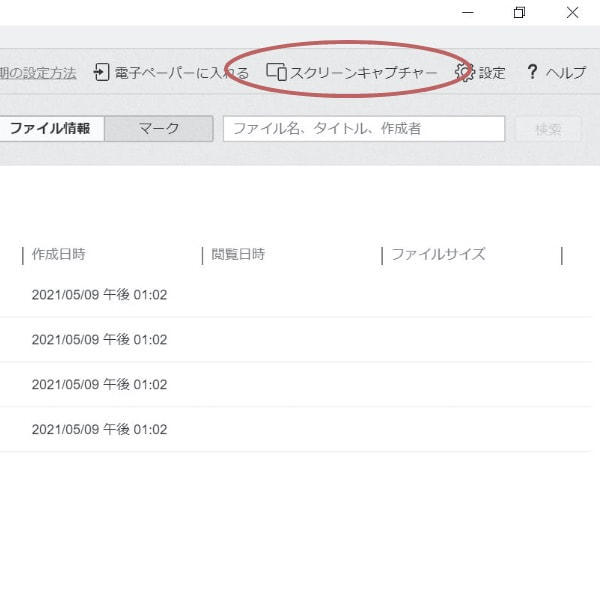The height and width of the screenshot is (600, 600).
Task: Sort by the 作成日時 column header
Action: [x=59, y=254]
